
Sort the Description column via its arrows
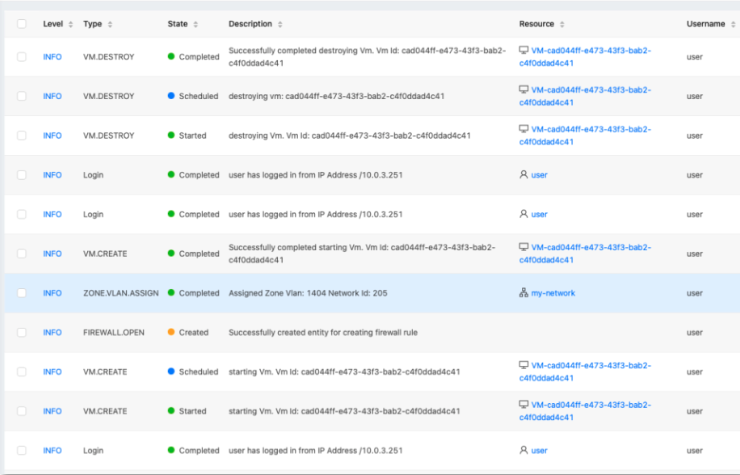(280, 24)
